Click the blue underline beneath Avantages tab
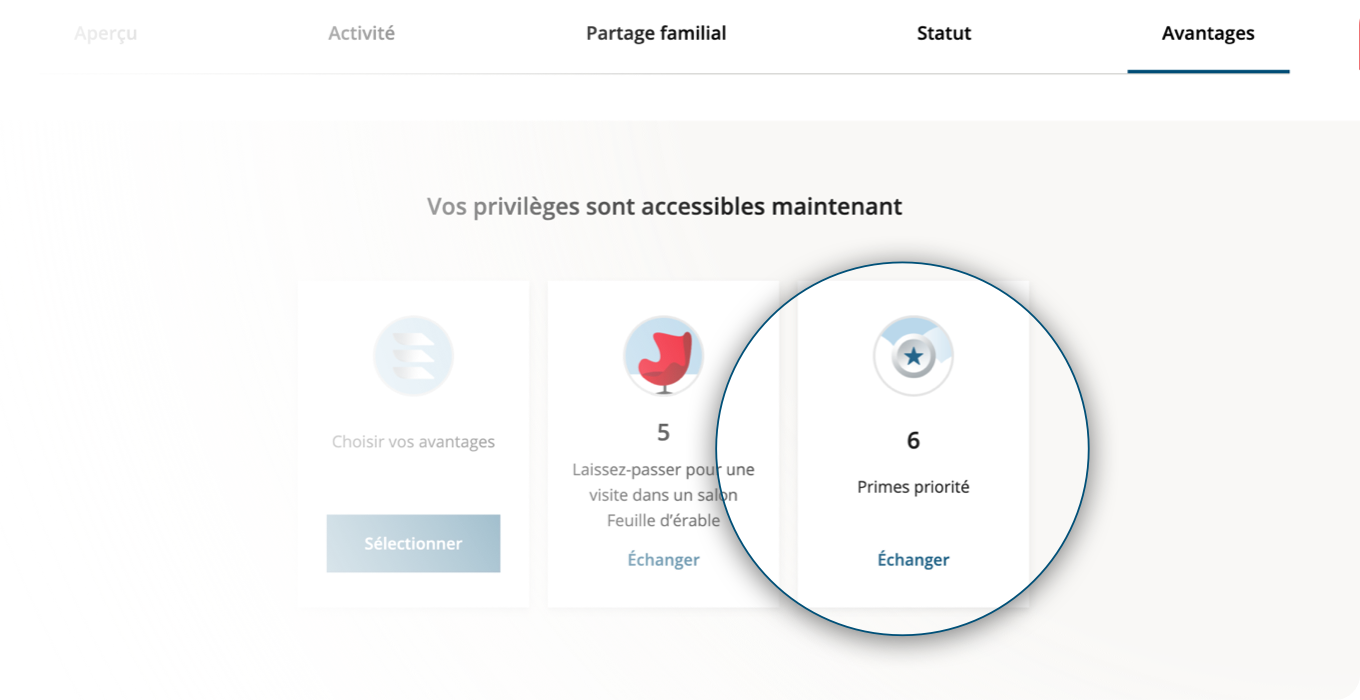Viewport: 1360px width, 700px height. pos(1208,71)
